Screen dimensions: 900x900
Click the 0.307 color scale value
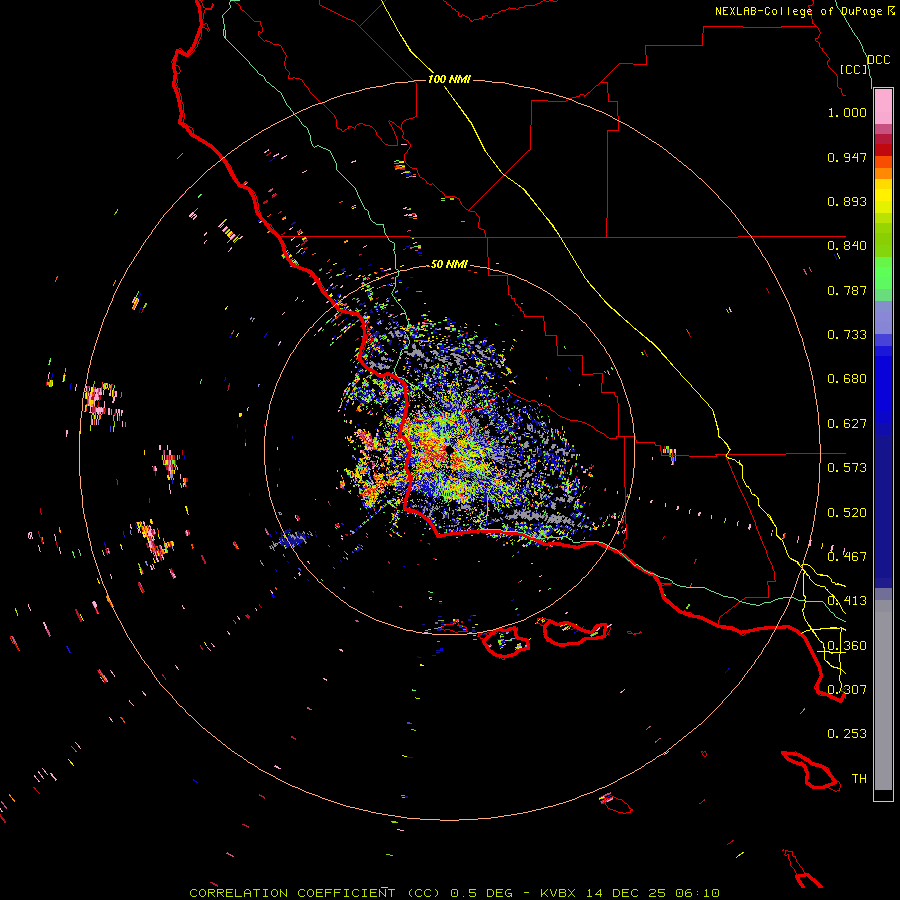click(847, 690)
